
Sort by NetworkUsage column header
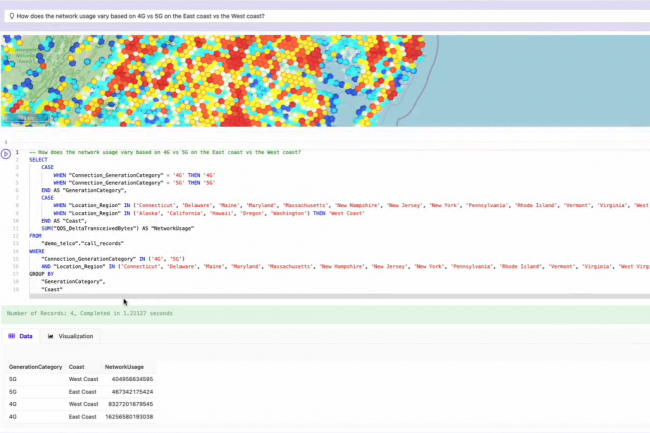(x=124, y=367)
